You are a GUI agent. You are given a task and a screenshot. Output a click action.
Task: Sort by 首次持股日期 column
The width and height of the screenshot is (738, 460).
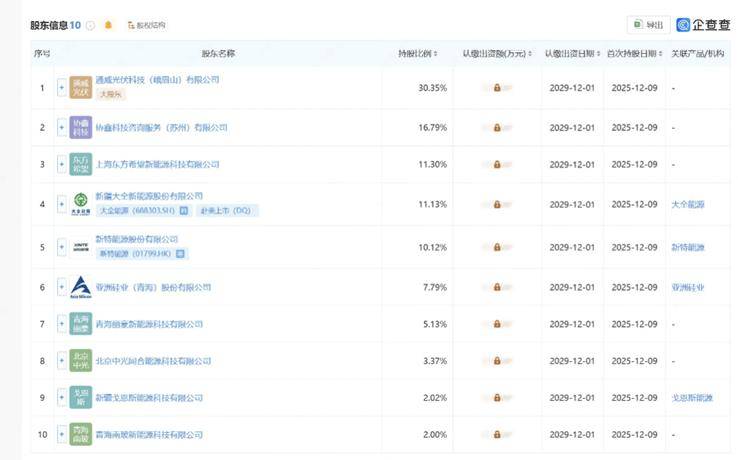tap(633, 53)
